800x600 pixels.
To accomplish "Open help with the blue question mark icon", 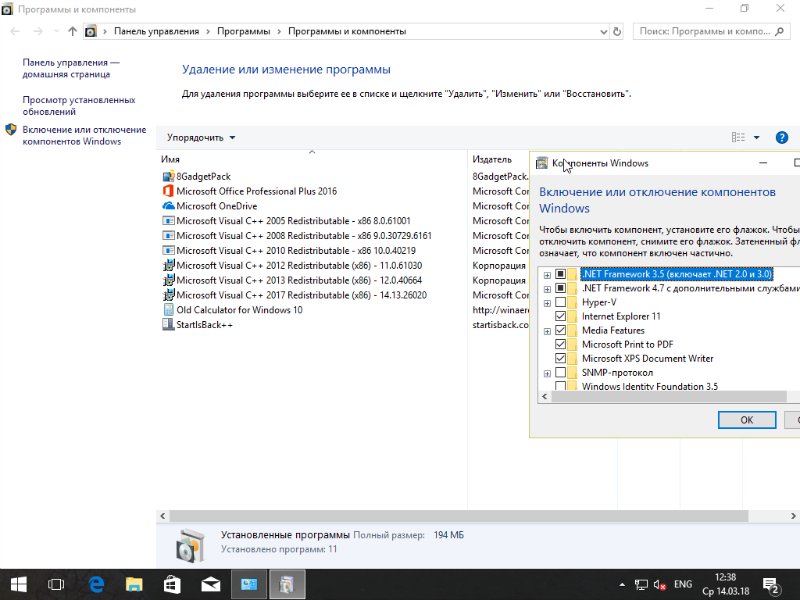I will tap(781, 137).
